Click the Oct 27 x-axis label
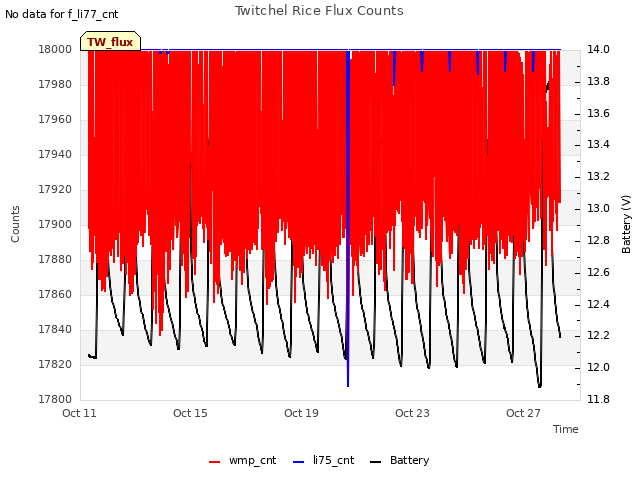The image size is (640, 480). click(x=523, y=413)
